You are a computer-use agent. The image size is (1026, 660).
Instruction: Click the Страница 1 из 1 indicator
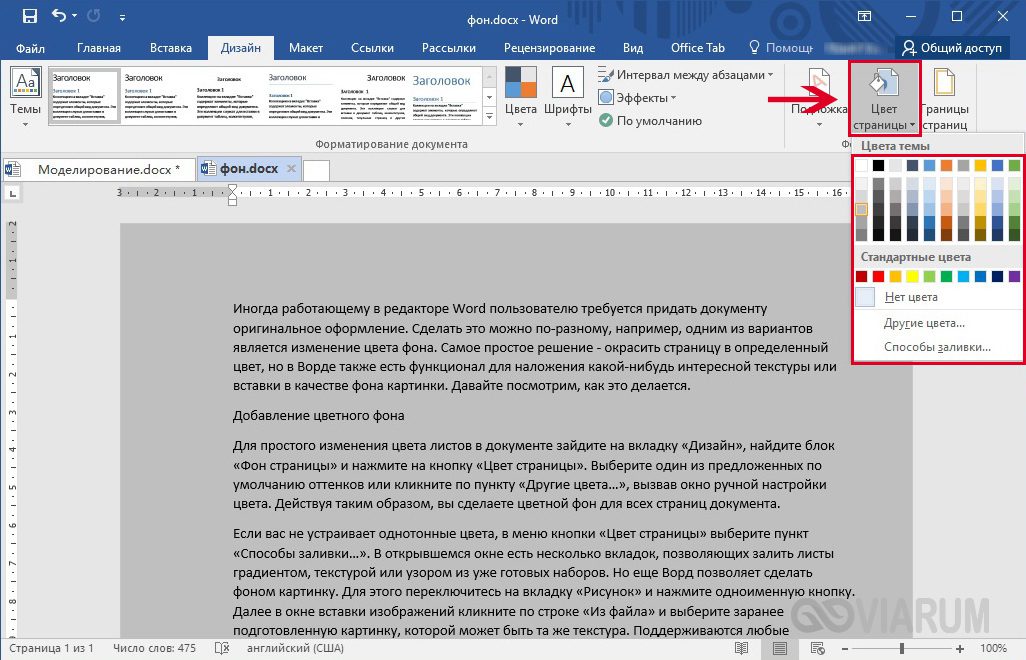(51, 648)
